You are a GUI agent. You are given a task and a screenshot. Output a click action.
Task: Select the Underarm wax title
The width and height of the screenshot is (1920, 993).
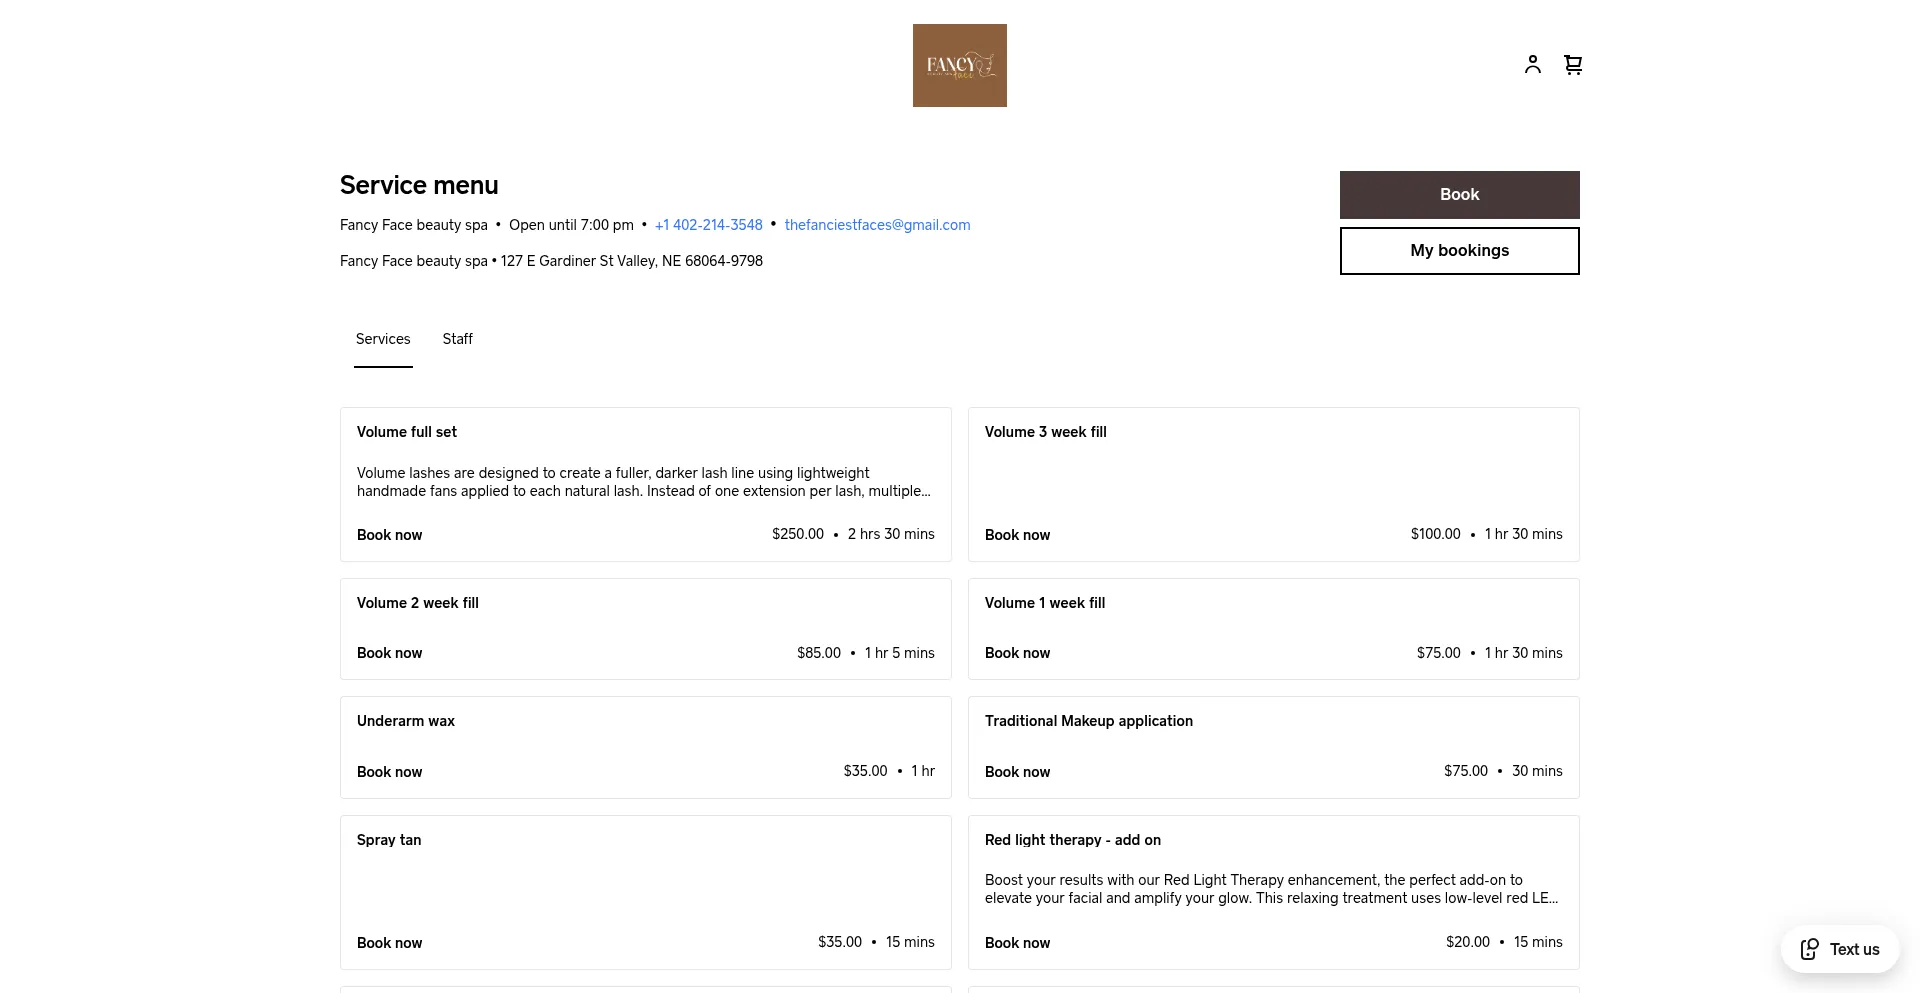click(x=406, y=721)
